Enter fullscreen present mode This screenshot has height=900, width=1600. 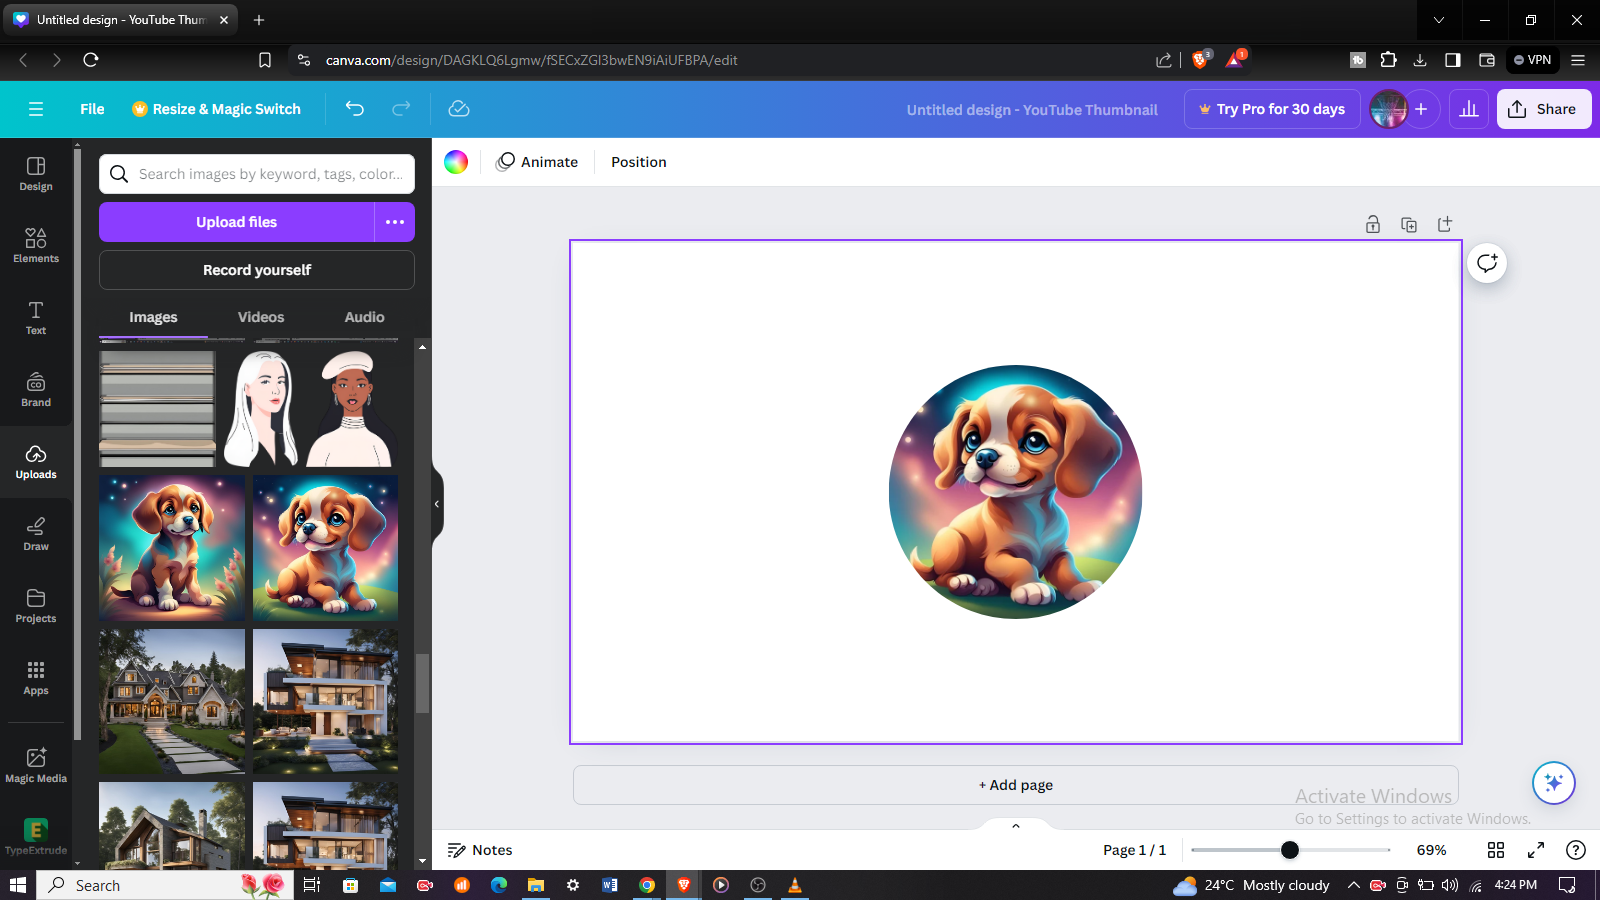point(1536,850)
